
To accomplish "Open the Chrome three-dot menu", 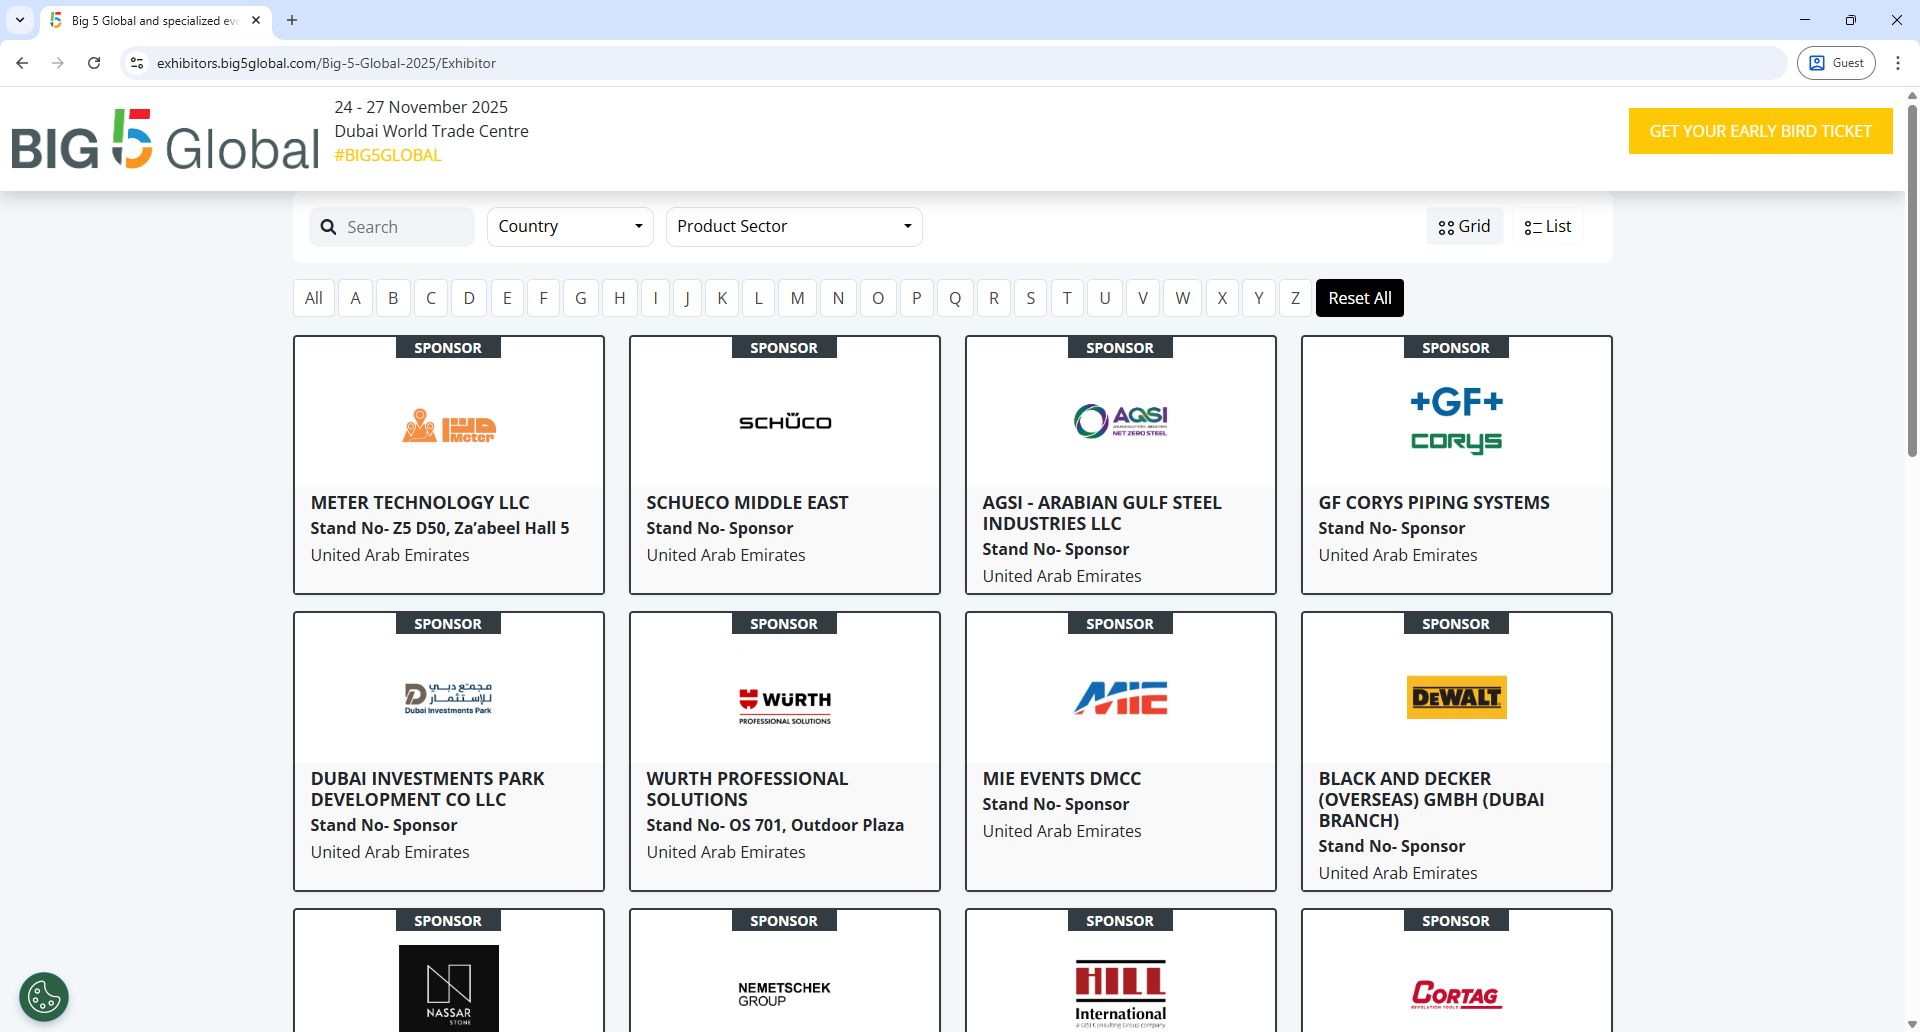I will click(1899, 63).
